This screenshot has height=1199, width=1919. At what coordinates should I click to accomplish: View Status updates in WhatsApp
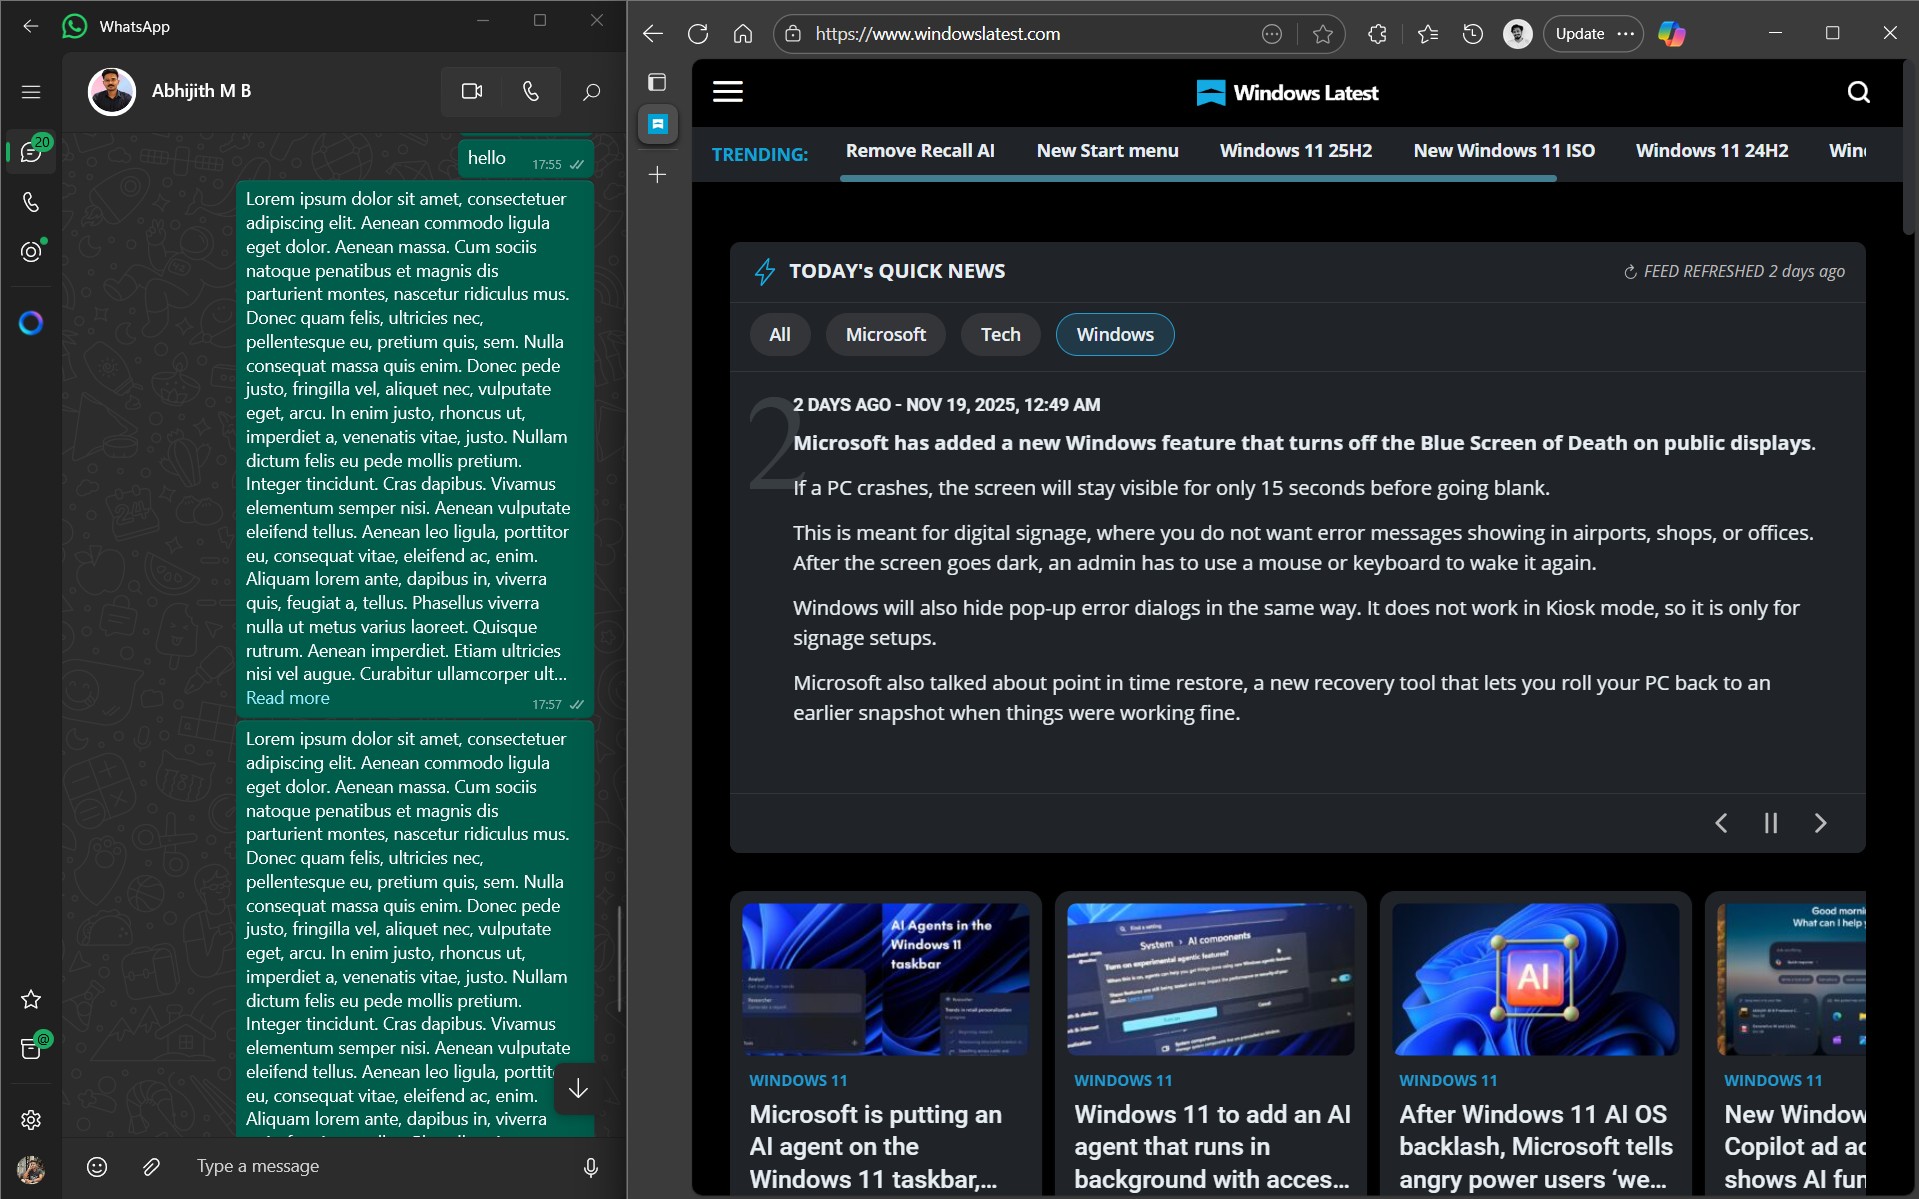[31, 252]
